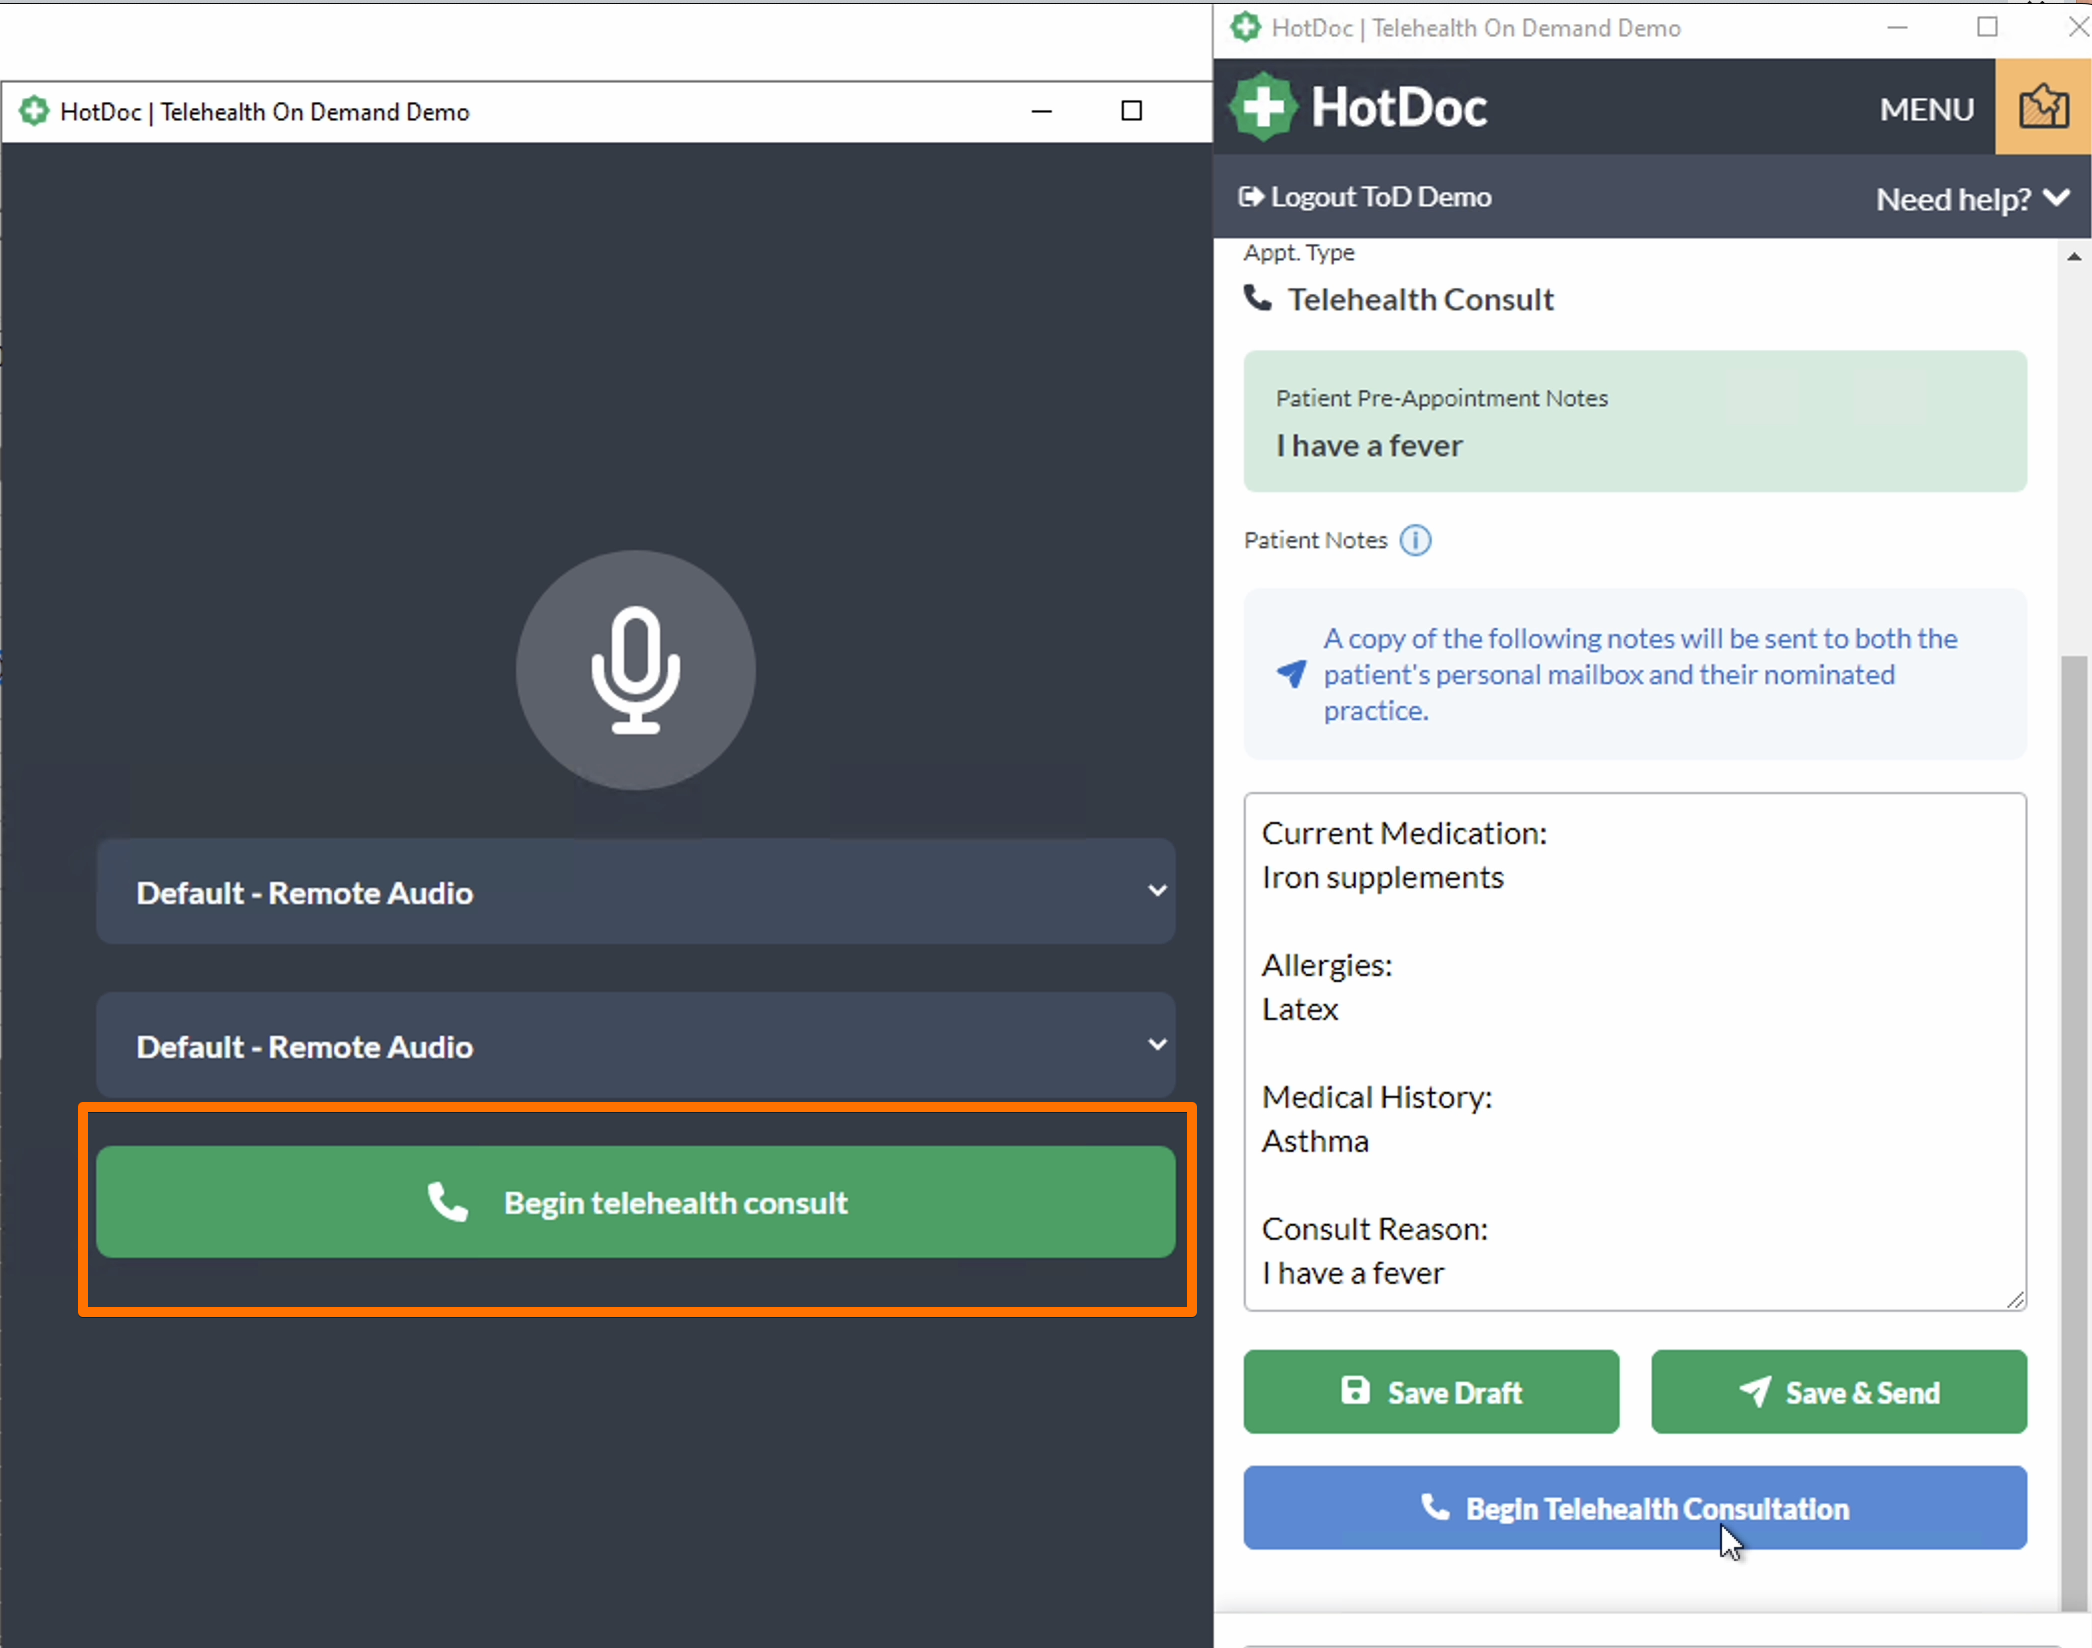Screen dimensions: 2092x1648
Task: Click the notes text area resize handle
Action: coord(2015,1299)
